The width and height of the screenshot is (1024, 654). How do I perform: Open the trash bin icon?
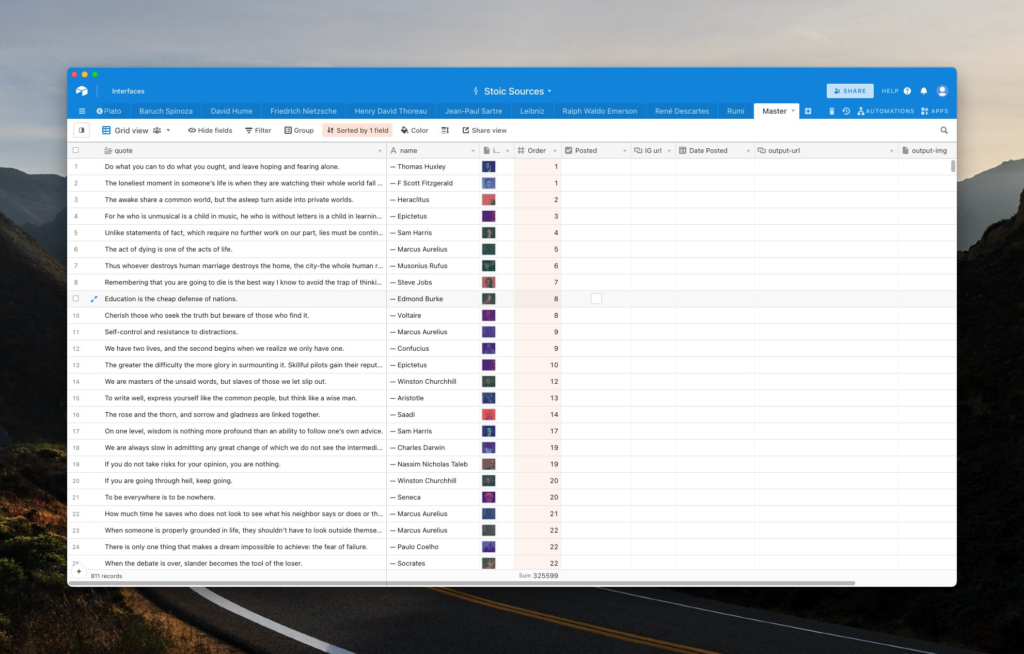point(831,111)
